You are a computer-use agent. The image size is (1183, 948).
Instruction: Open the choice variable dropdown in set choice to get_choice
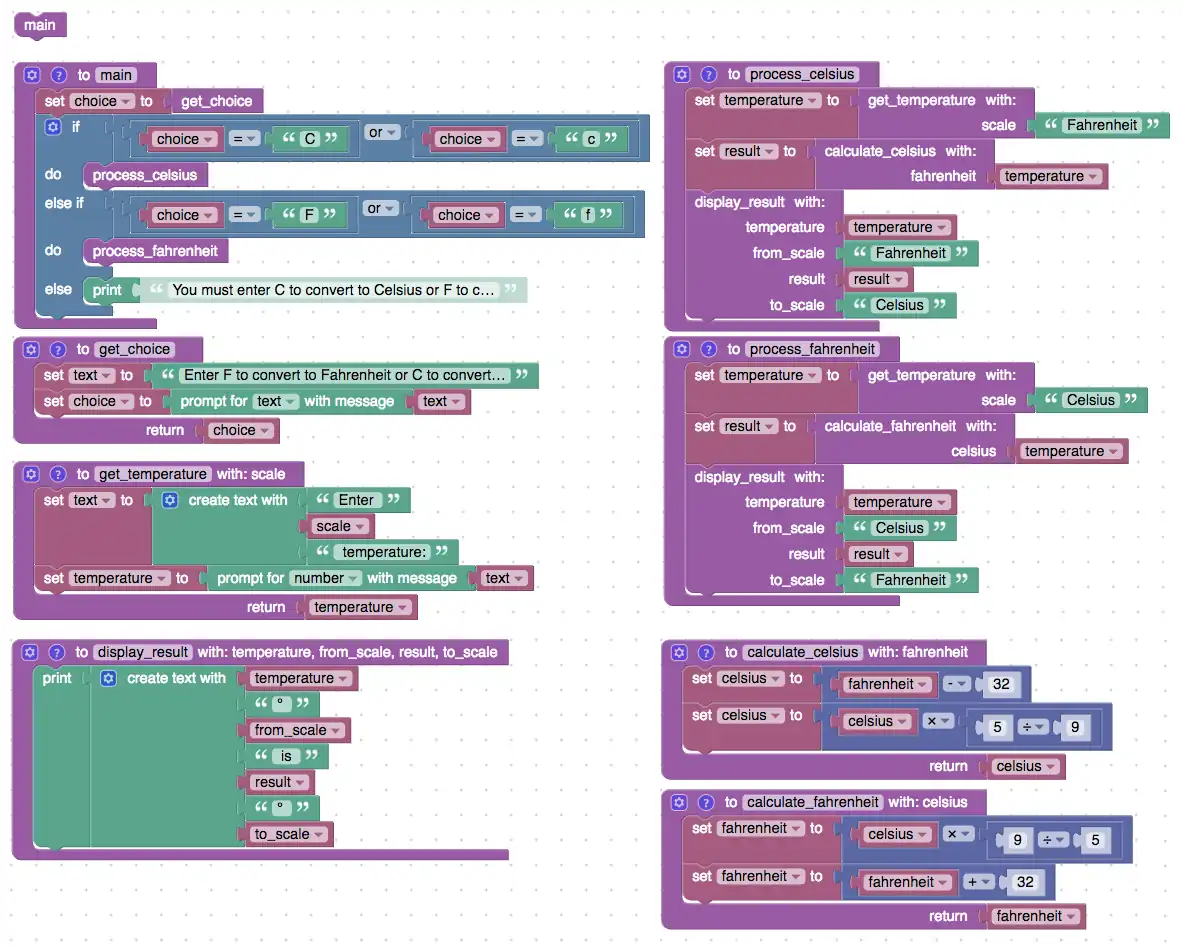102,101
